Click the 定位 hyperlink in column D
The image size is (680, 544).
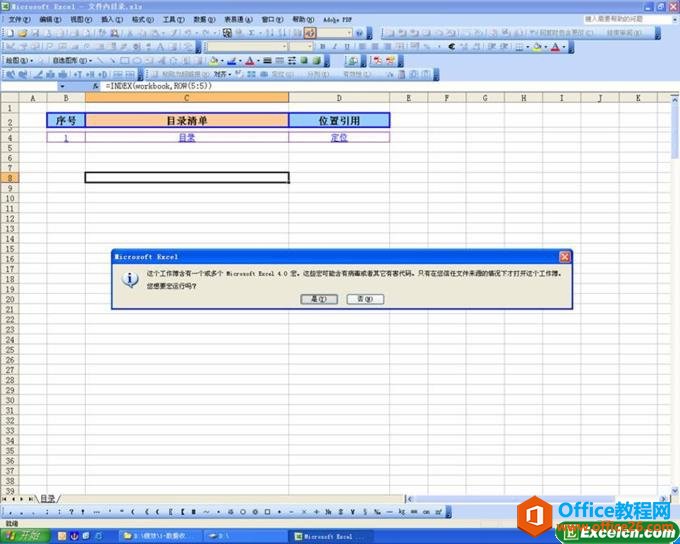tap(339, 138)
